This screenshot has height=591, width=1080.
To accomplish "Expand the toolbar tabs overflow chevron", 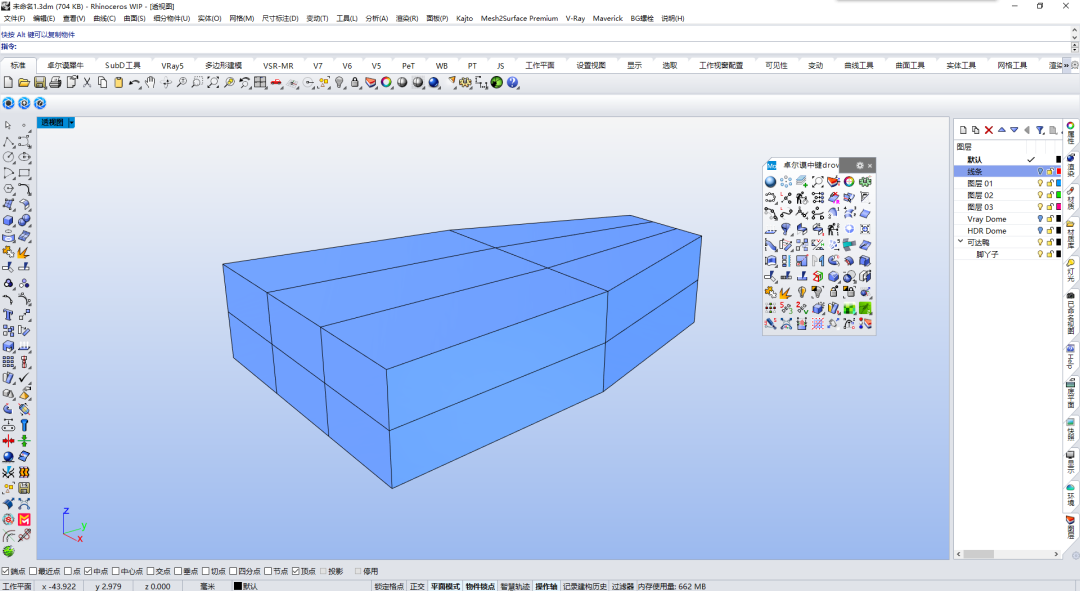I will click(1066, 65).
